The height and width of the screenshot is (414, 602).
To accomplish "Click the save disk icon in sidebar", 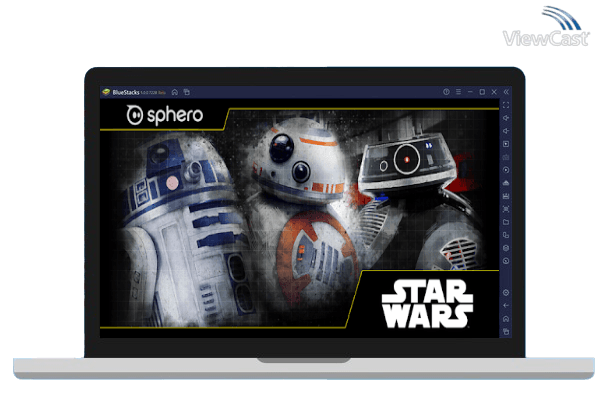I will [506, 196].
